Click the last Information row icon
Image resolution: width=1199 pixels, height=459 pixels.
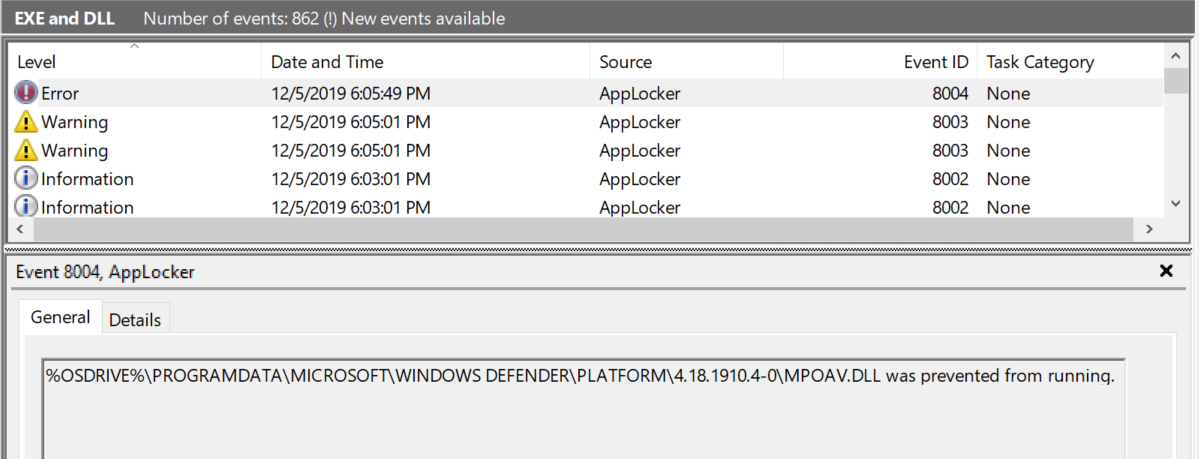26,207
